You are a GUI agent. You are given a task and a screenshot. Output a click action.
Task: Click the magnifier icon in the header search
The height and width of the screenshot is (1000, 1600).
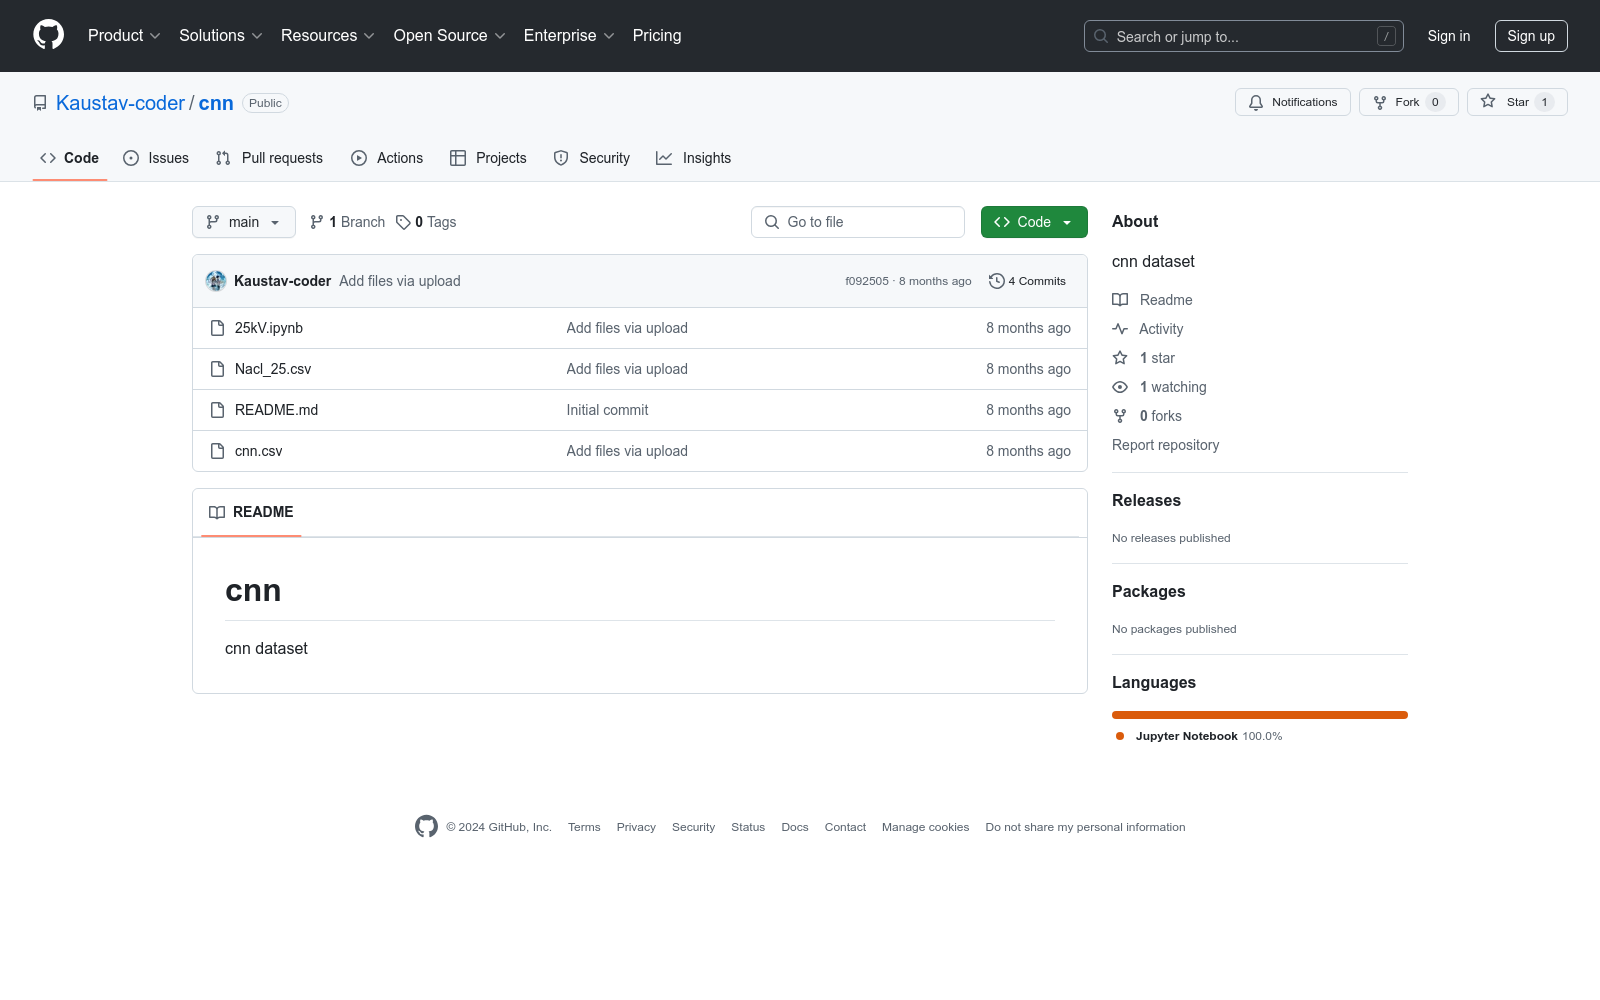[1101, 36]
